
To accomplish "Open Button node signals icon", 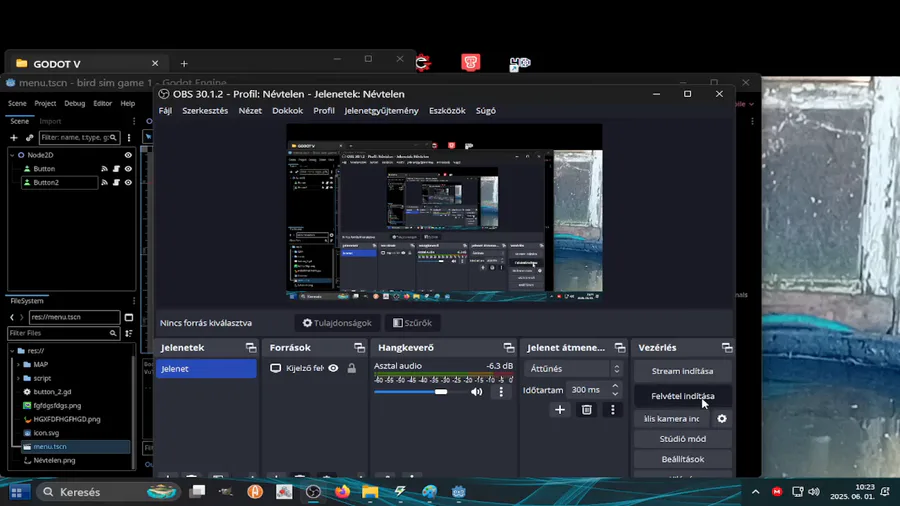I will pos(104,169).
